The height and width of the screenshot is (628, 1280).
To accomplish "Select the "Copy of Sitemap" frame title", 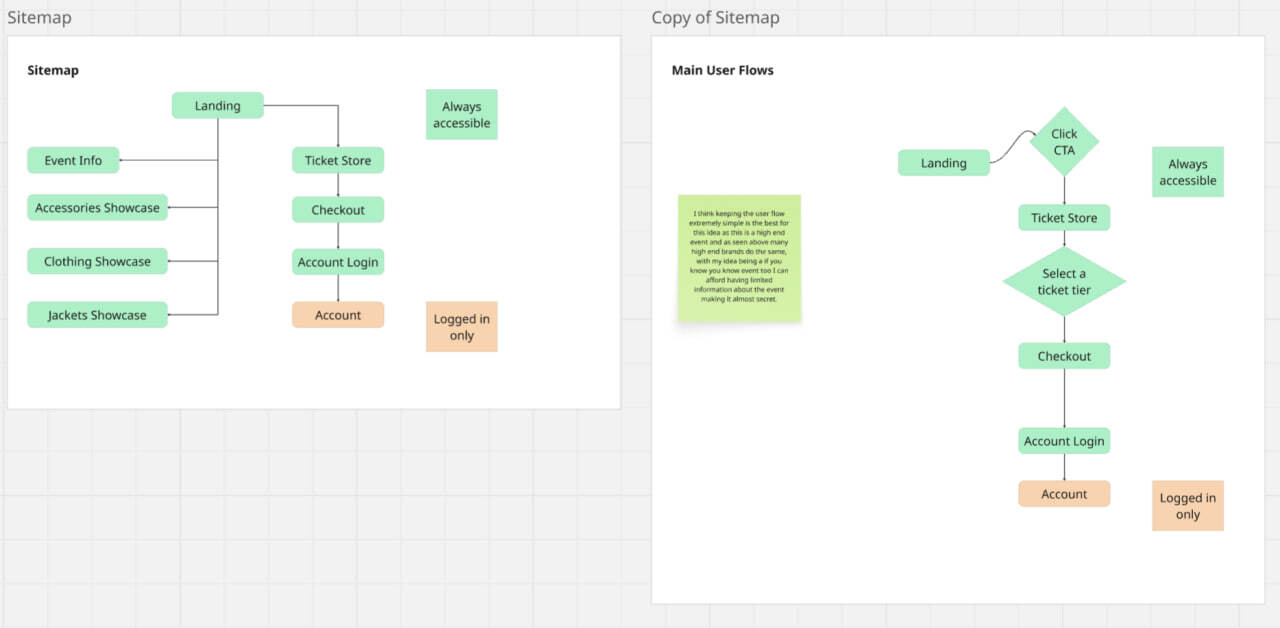I will click(x=714, y=18).
